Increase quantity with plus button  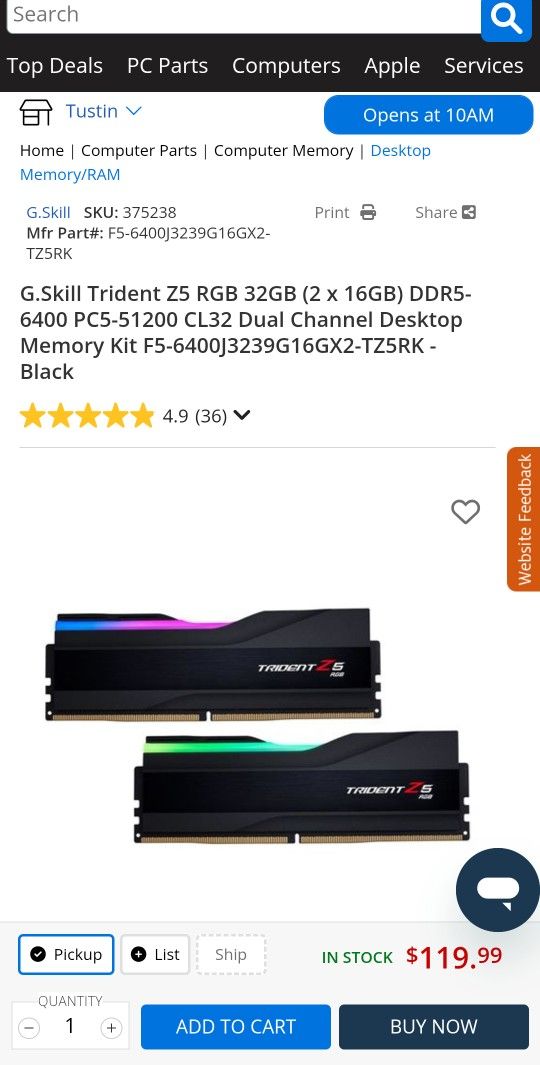click(x=111, y=1028)
